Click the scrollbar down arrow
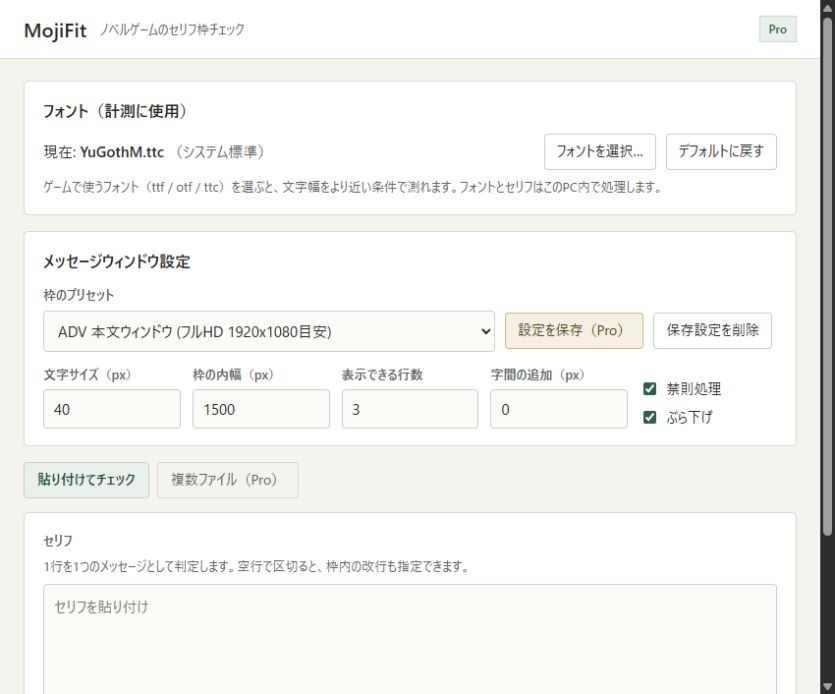 827,687
